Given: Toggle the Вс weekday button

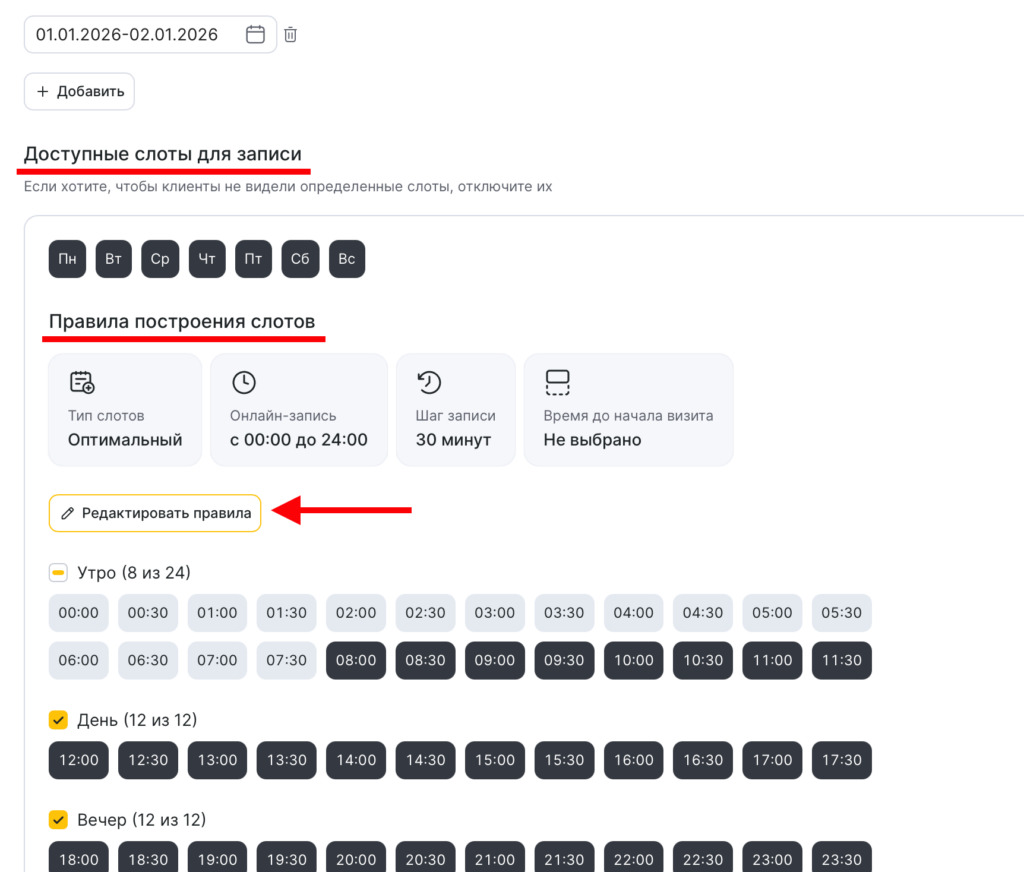Looking at the screenshot, I should [x=346, y=259].
